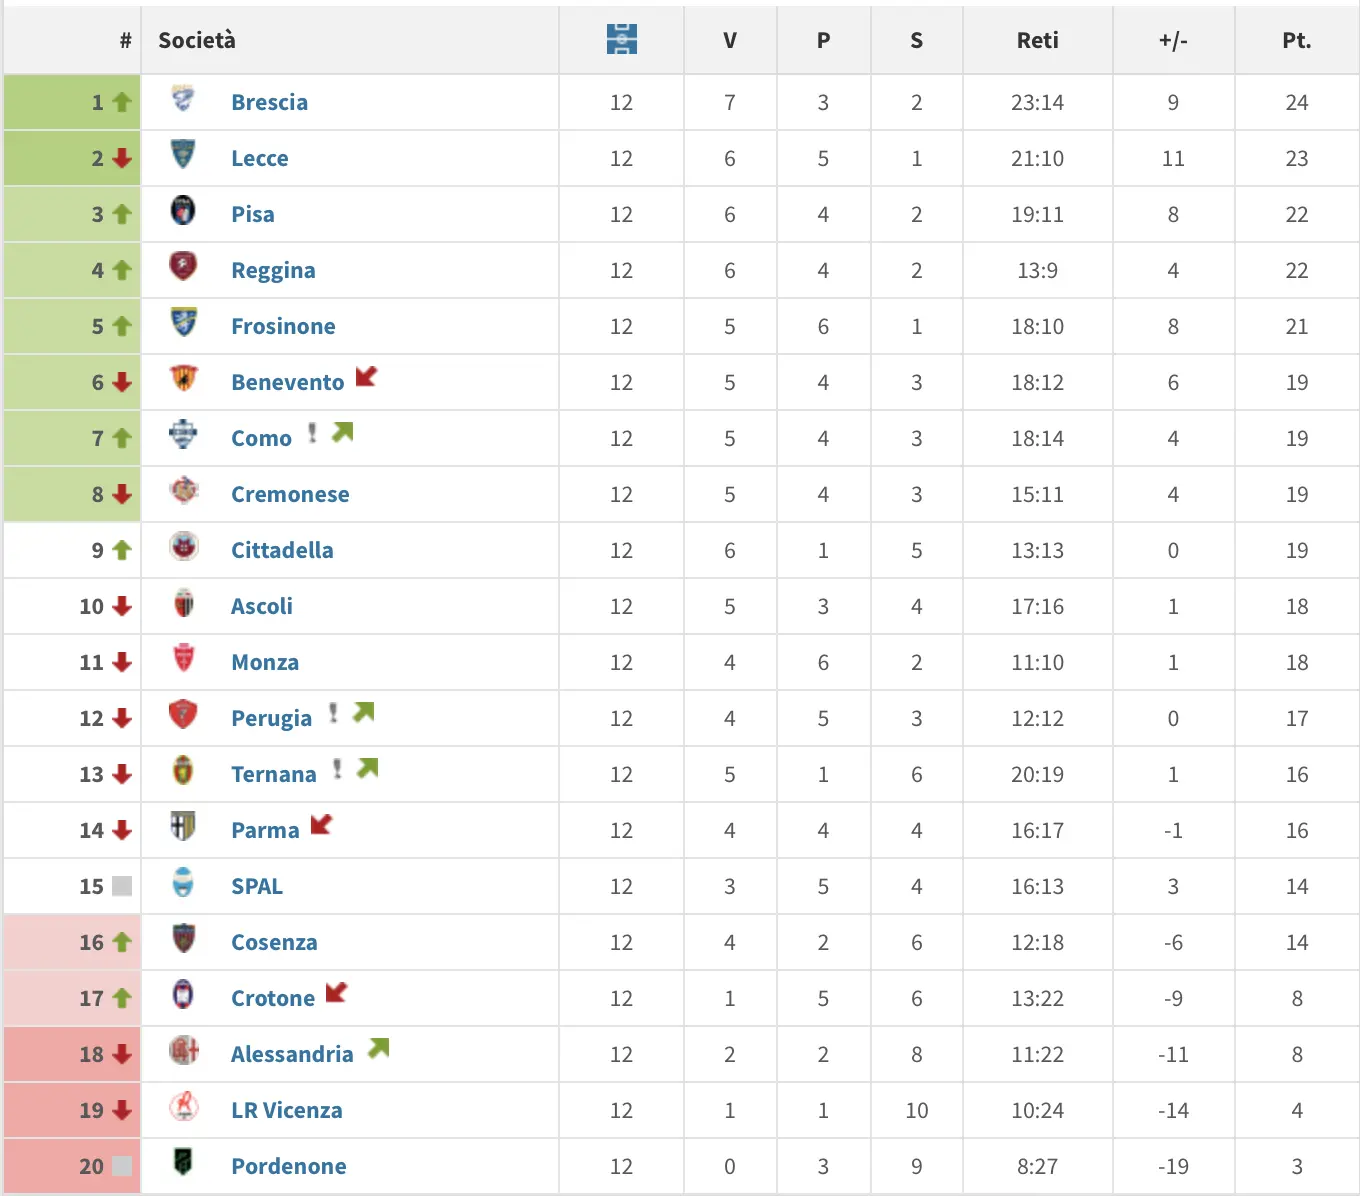Image resolution: width=1360 pixels, height=1196 pixels.
Task: Open the Cittadella team link
Action: pos(282,550)
